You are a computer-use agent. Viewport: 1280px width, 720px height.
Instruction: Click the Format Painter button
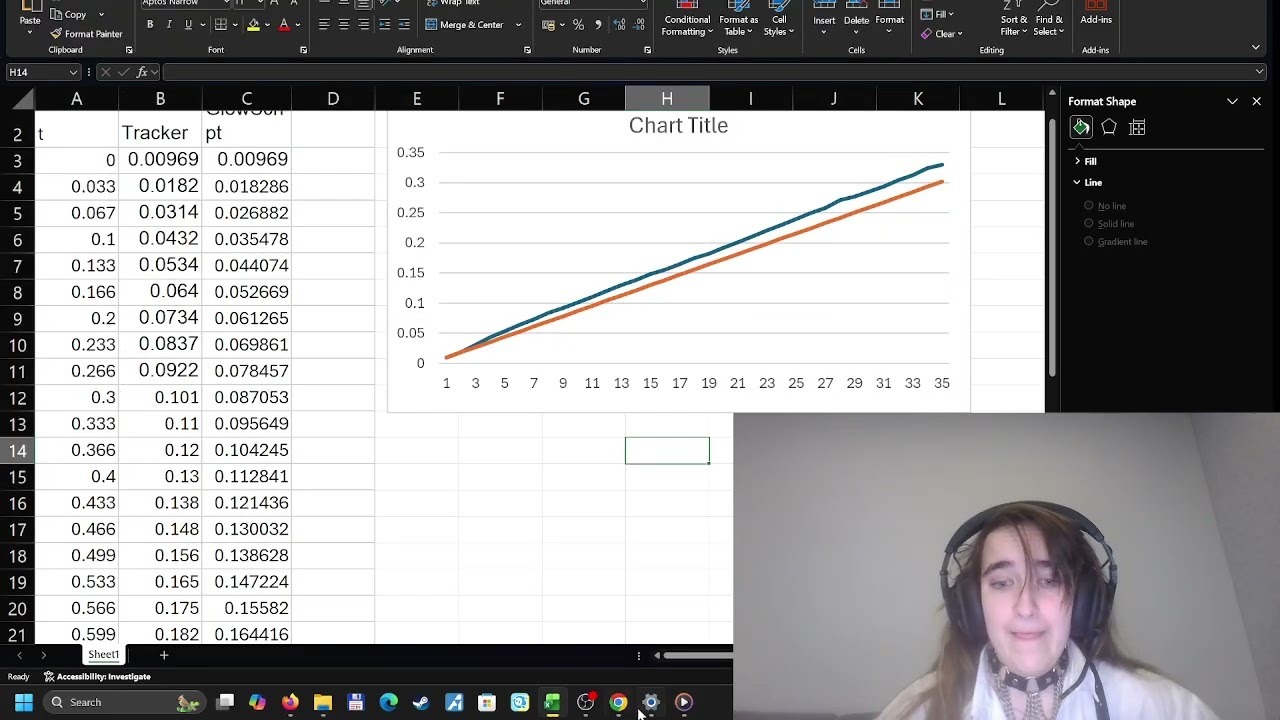(x=86, y=33)
